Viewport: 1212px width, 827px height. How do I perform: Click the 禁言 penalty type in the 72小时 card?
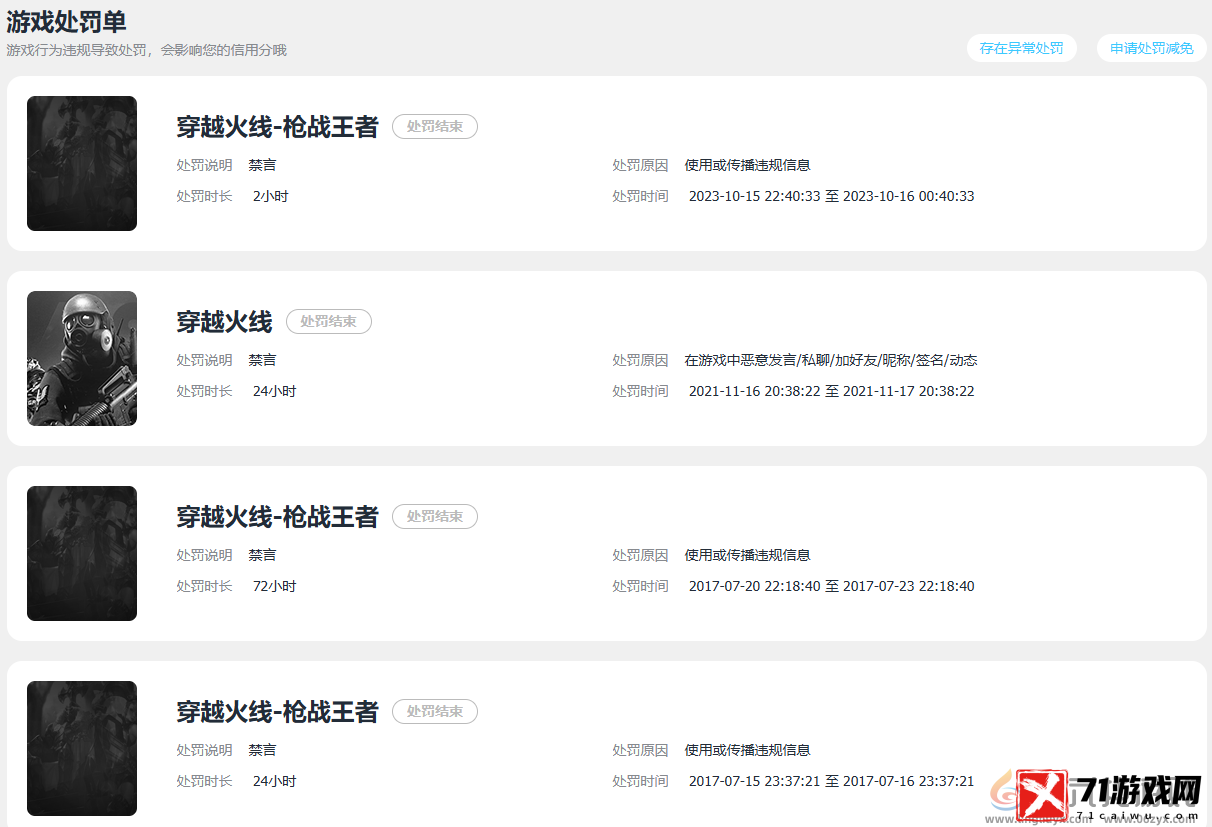click(x=263, y=556)
